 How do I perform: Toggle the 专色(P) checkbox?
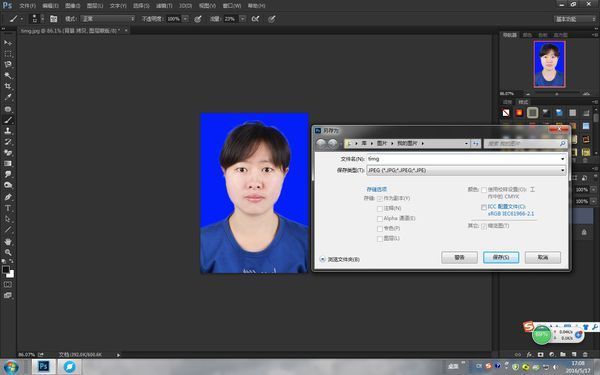point(380,228)
